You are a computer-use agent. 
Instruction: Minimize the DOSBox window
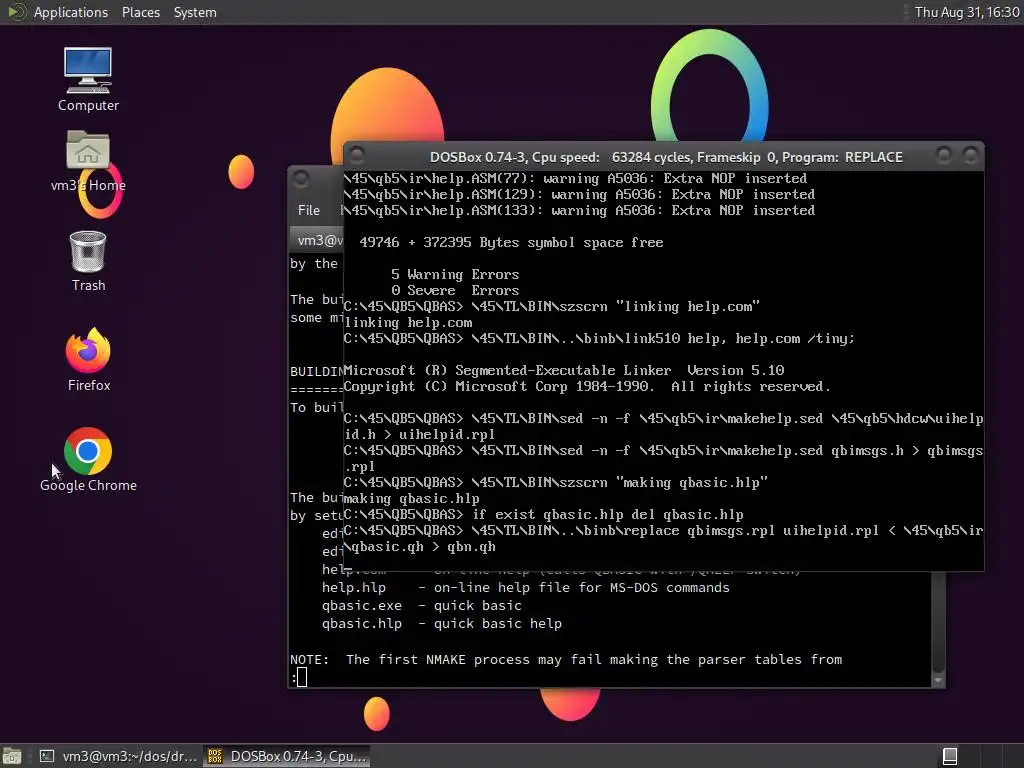click(944, 155)
